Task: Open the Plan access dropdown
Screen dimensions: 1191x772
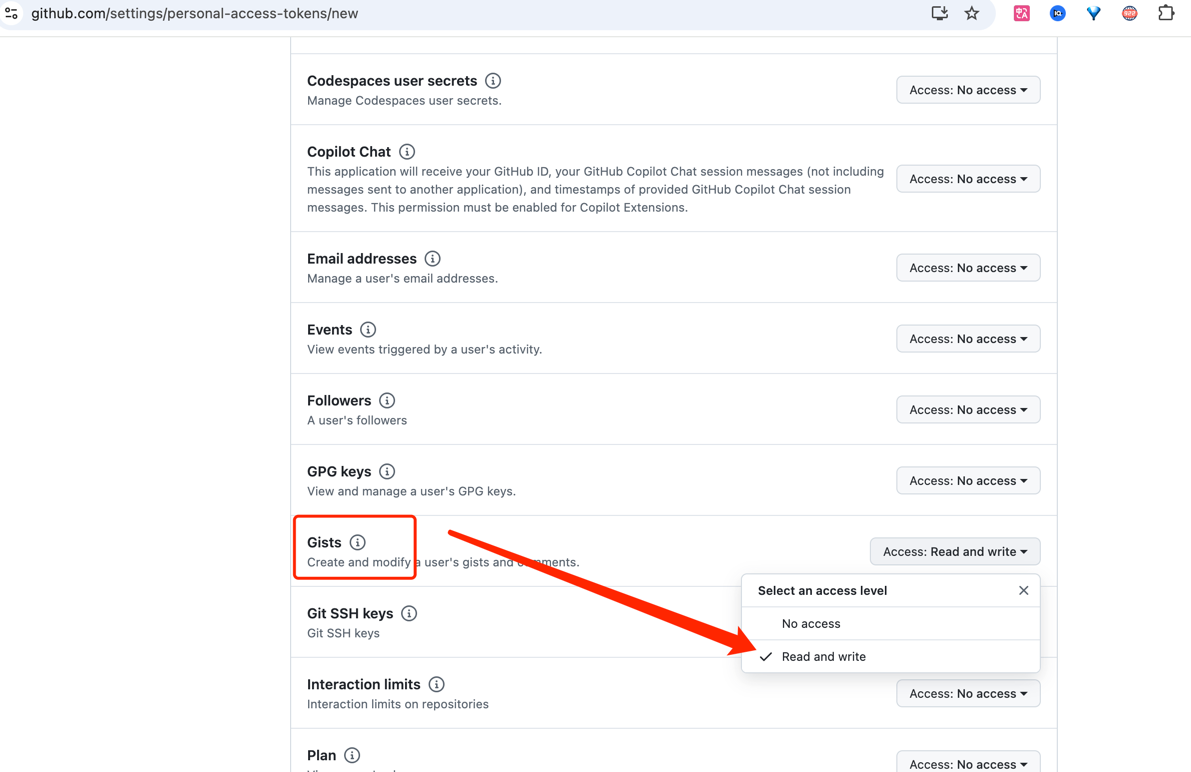Action: (968, 762)
